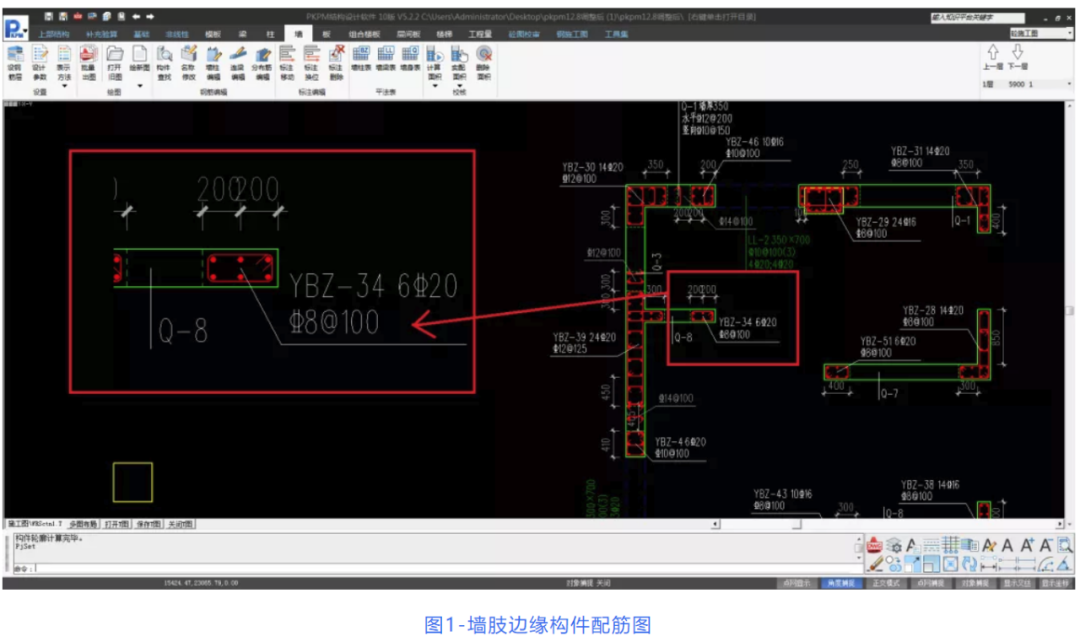
Task: Switch to the 上部结构 ribbon tab
Action: tap(53, 34)
